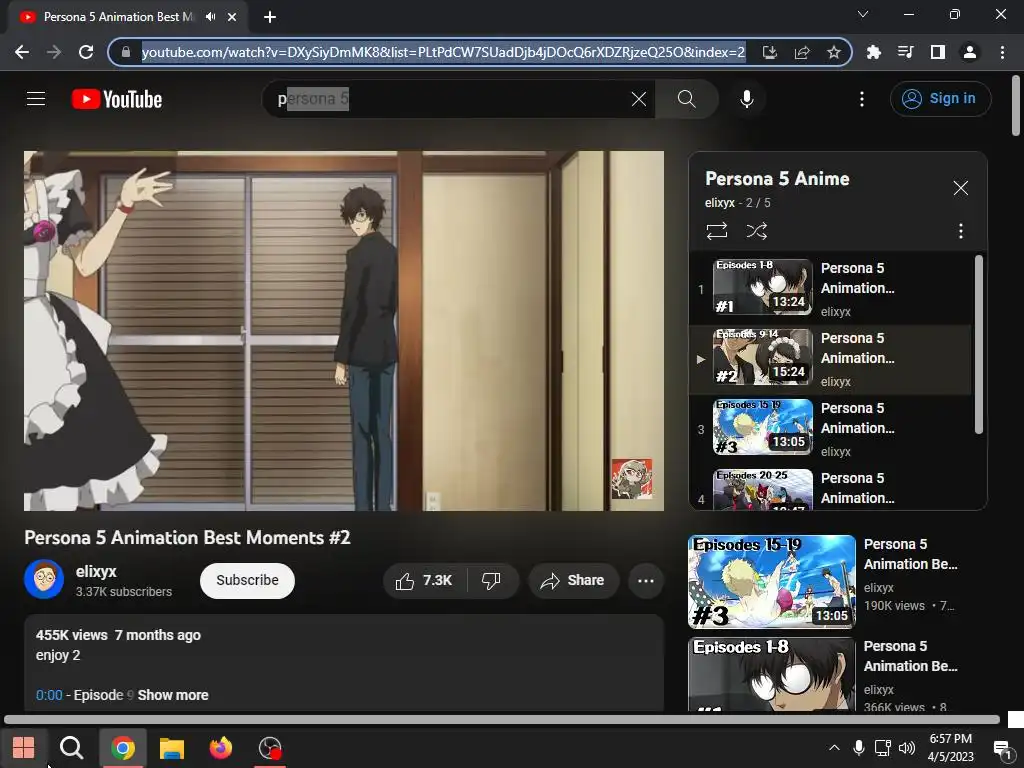1024x768 pixels.
Task: Bookmark this tab with star icon
Action: pyautogui.click(x=834, y=52)
